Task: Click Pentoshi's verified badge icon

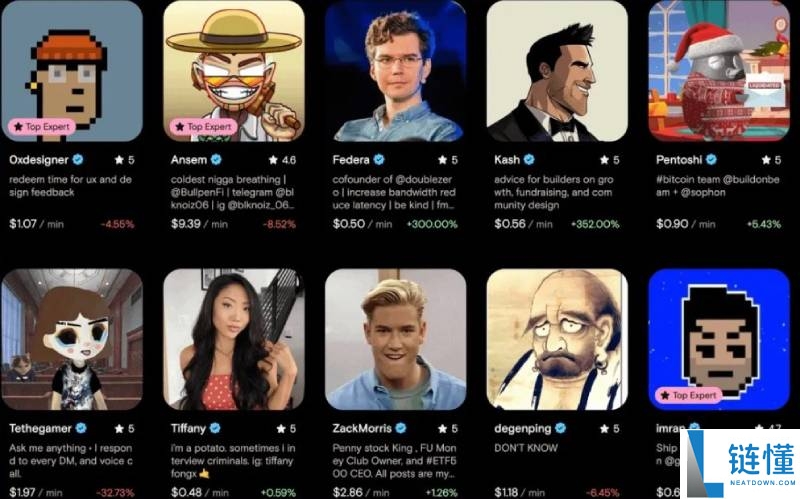Action: 713,160
